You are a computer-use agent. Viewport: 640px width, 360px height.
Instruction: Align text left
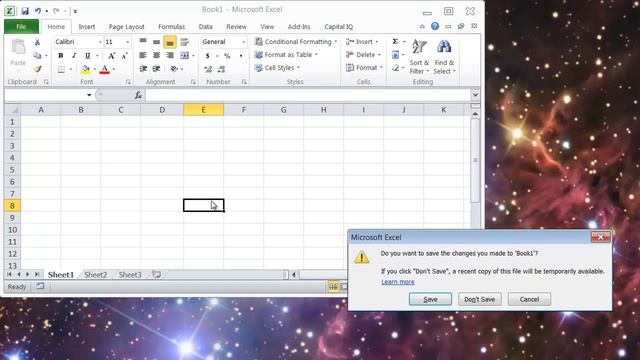pos(143,56)
